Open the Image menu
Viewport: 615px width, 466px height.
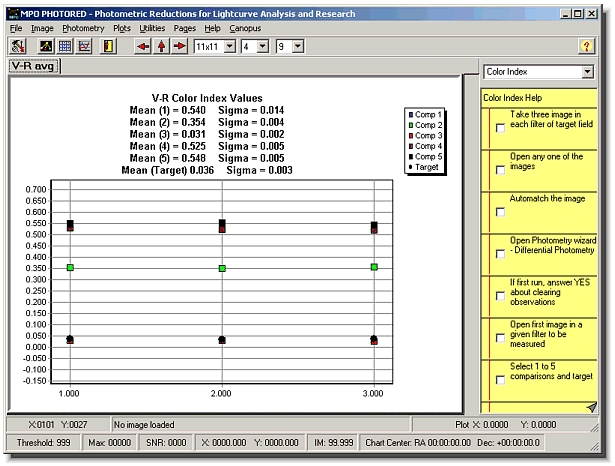point(42,28)
